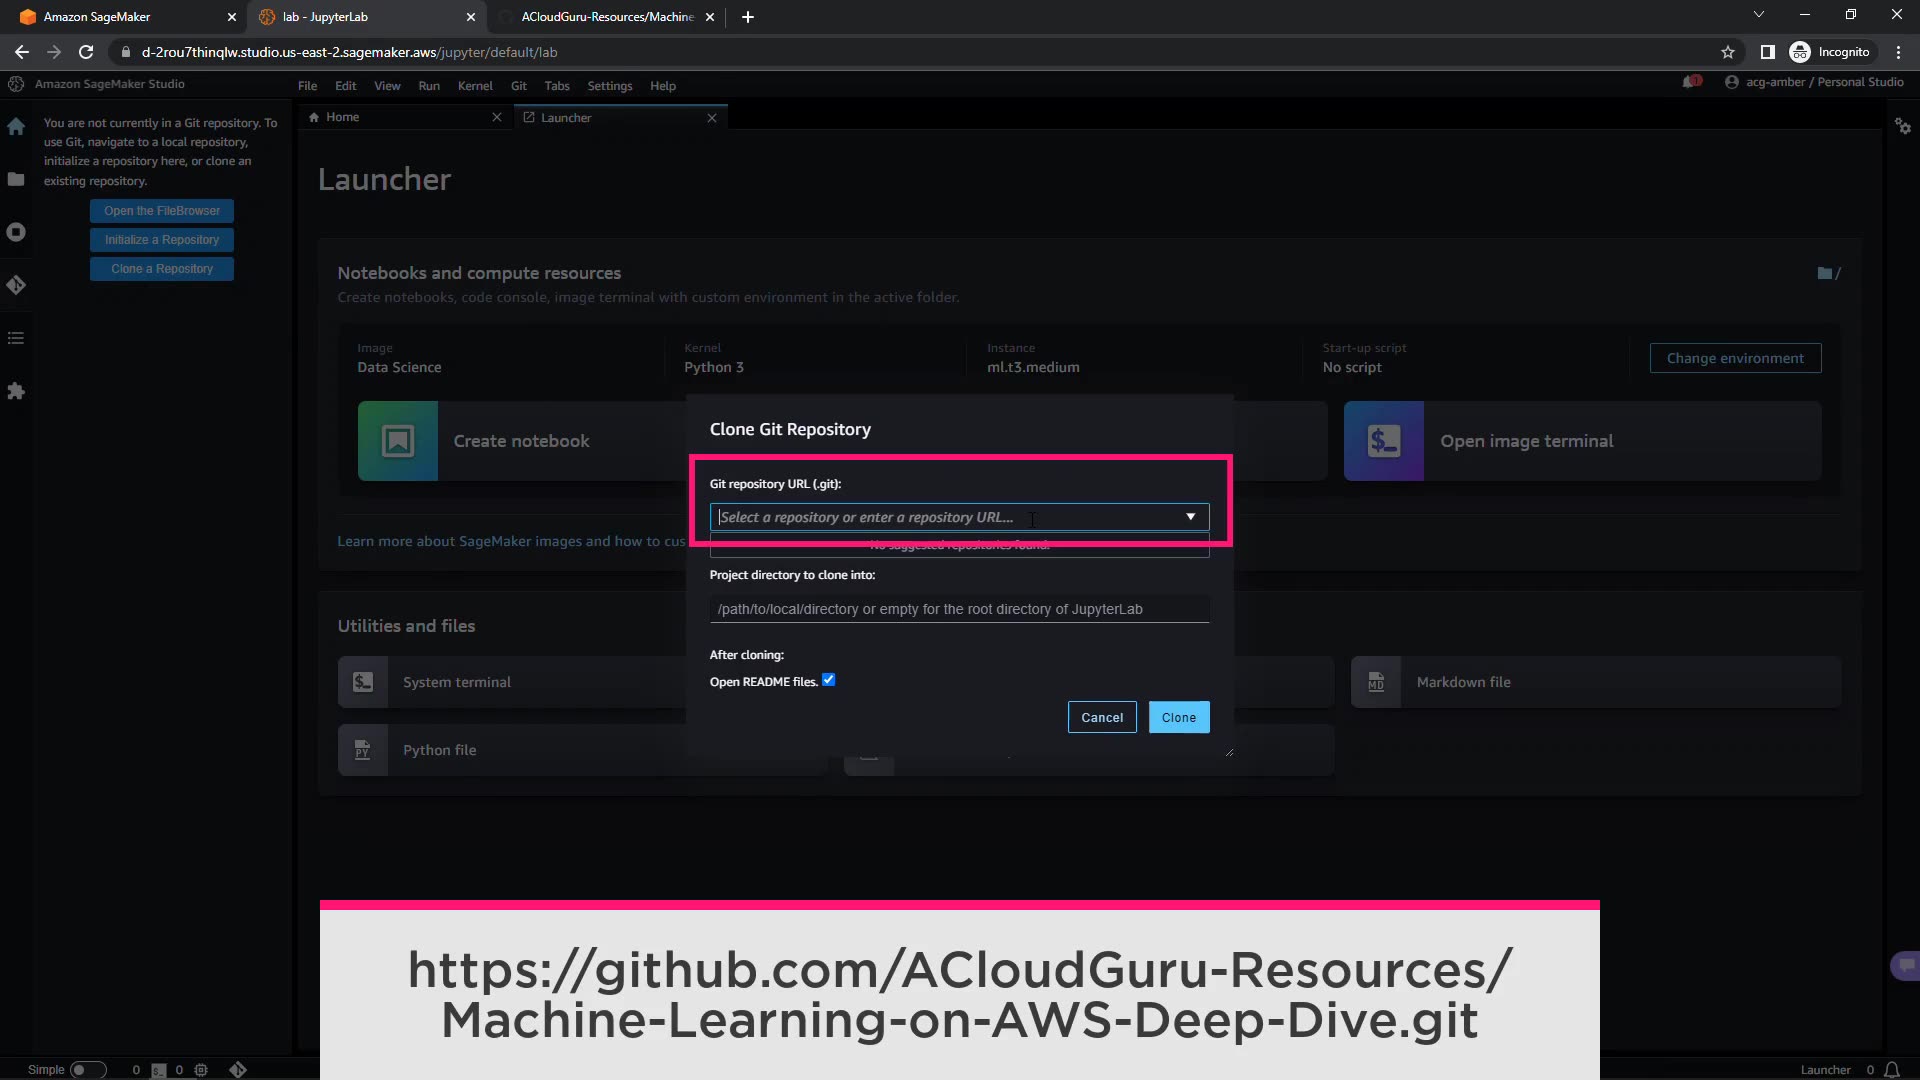This screenshot has width=1920, height=1080.
Task: Switch to the Home tab
Action: 343,117
